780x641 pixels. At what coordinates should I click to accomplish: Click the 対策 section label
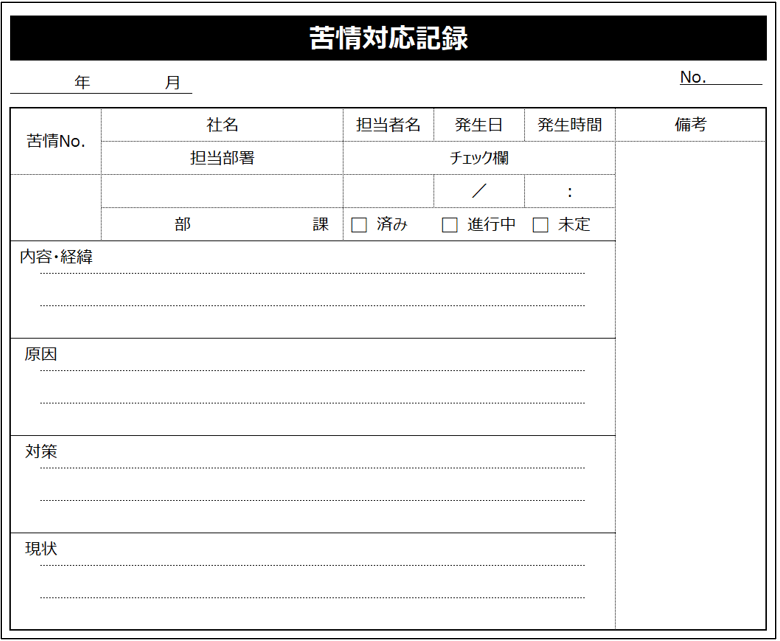[x=41, y=452]
